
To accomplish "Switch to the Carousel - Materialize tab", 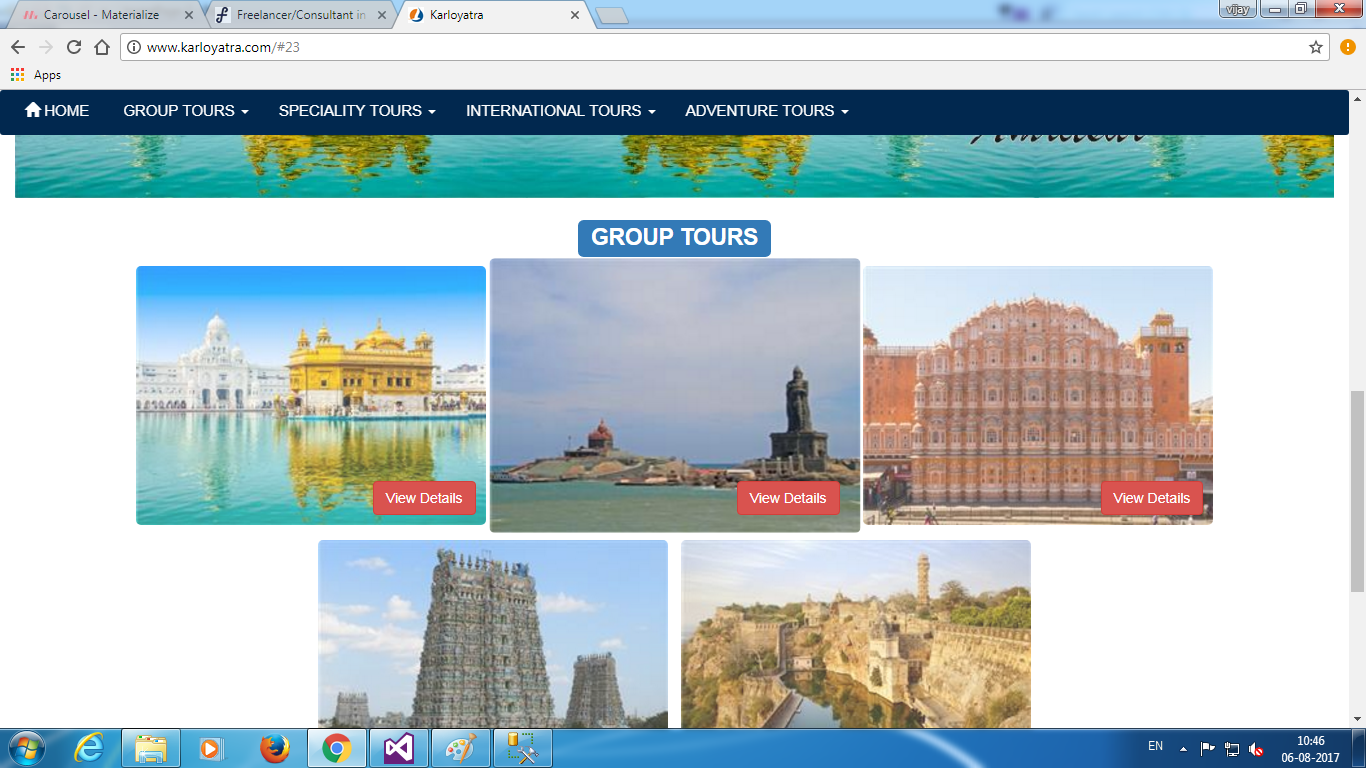I will [x=100, y=15].
